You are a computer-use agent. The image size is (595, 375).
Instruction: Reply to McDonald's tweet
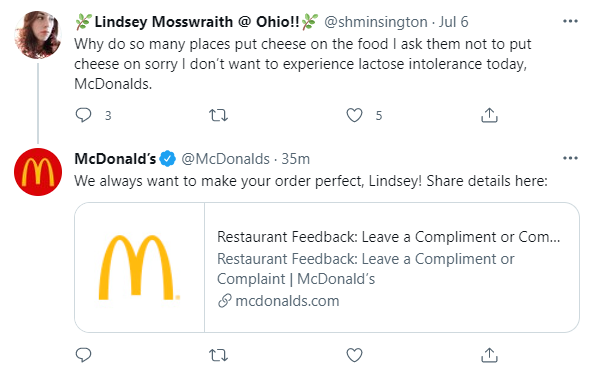coord(83,355)
